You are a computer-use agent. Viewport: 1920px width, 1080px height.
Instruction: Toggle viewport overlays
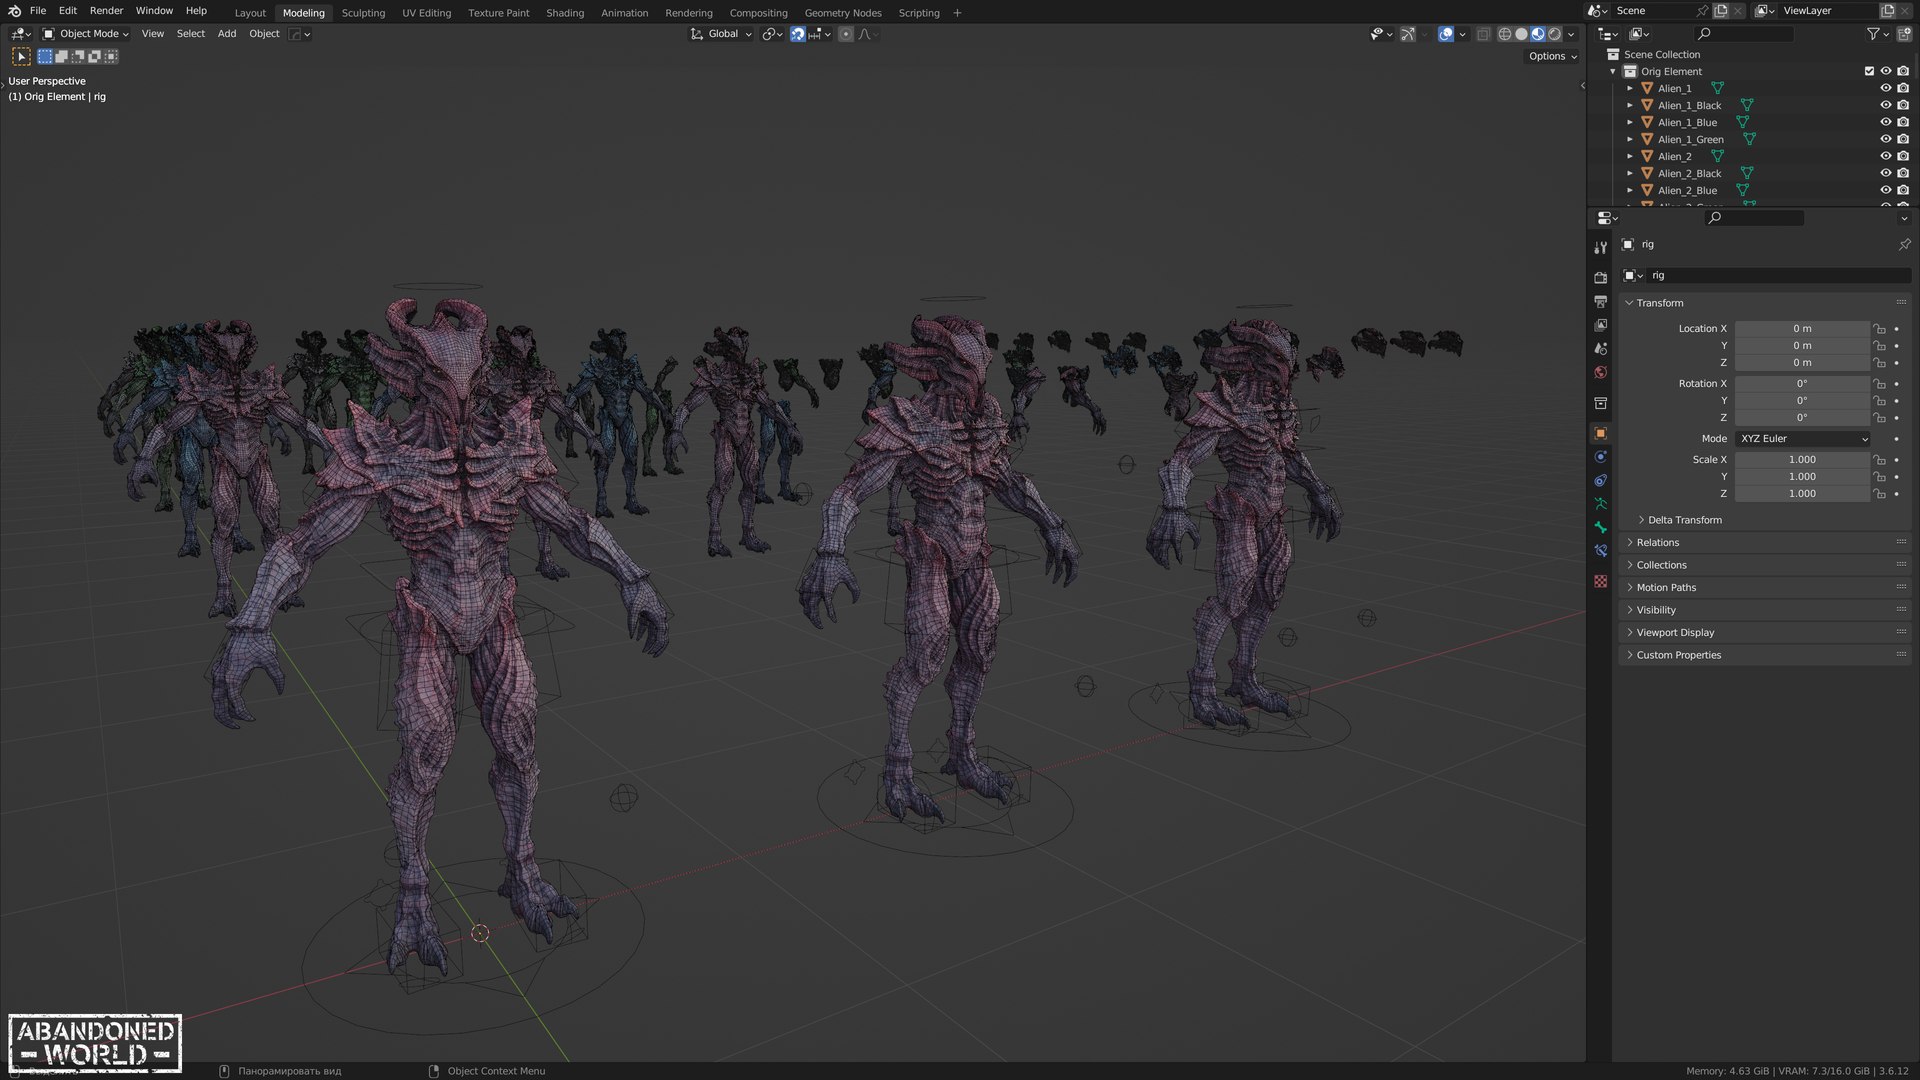[1446, 34]
